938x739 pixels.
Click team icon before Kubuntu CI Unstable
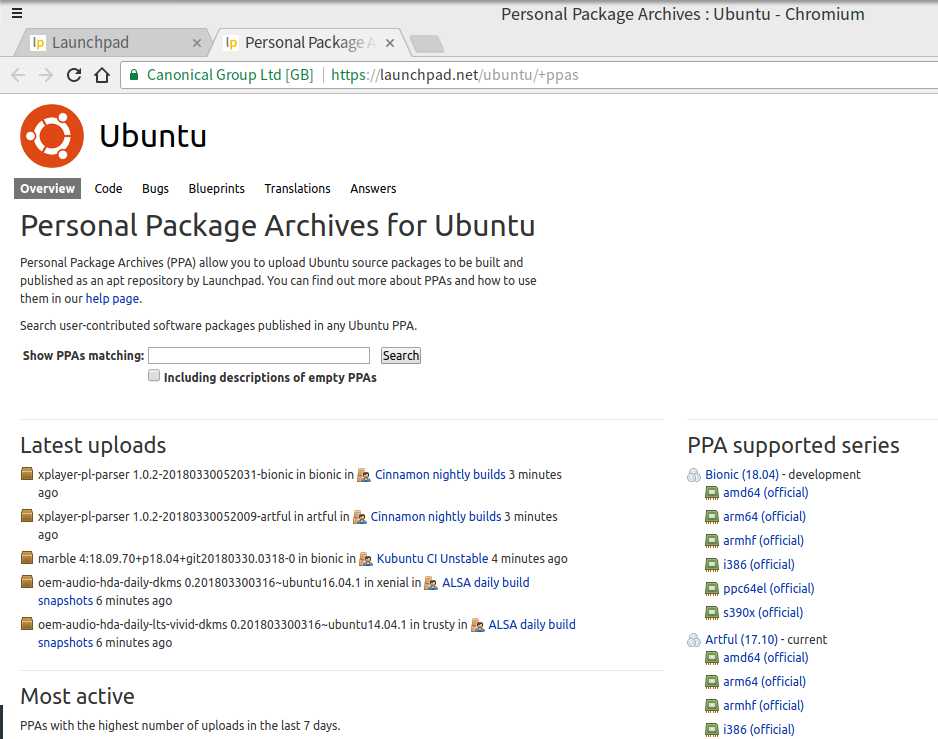click(x=366, y=559)
